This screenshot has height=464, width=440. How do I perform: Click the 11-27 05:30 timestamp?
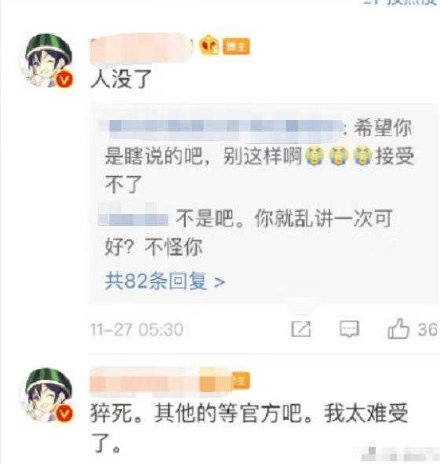pos(137,330)
